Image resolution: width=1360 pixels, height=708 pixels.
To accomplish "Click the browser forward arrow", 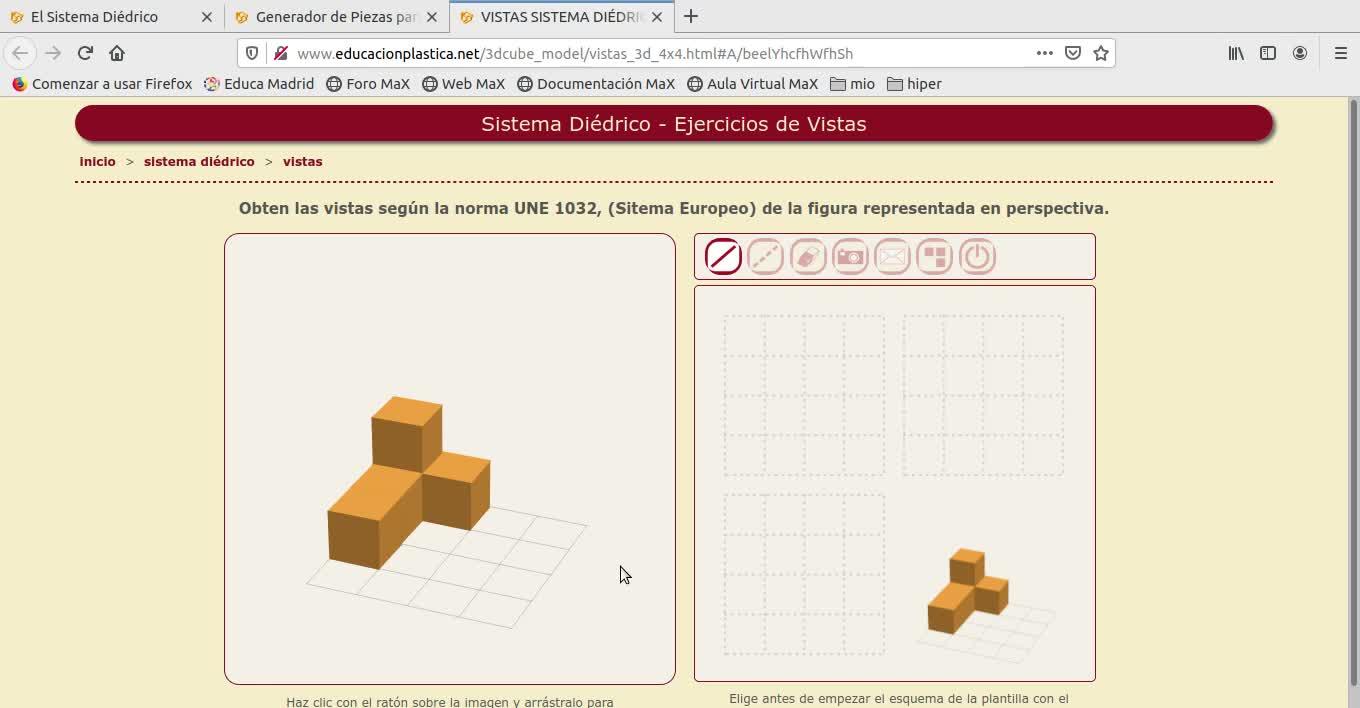I will [x=53, y=53].
